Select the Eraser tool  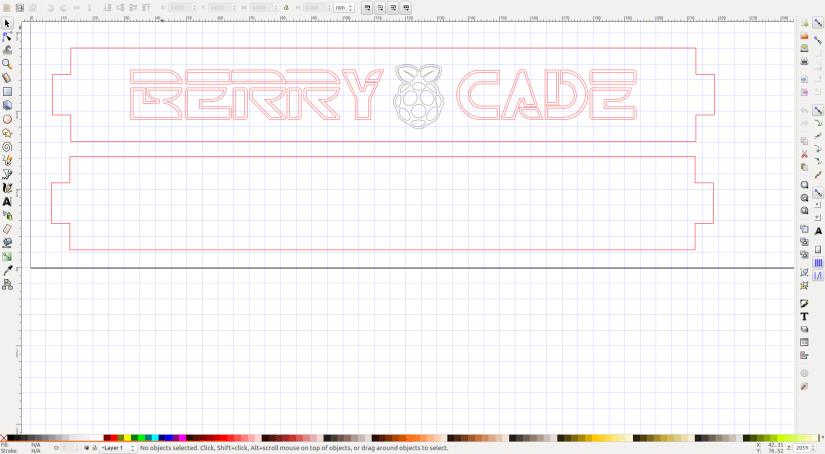[7, 229]
